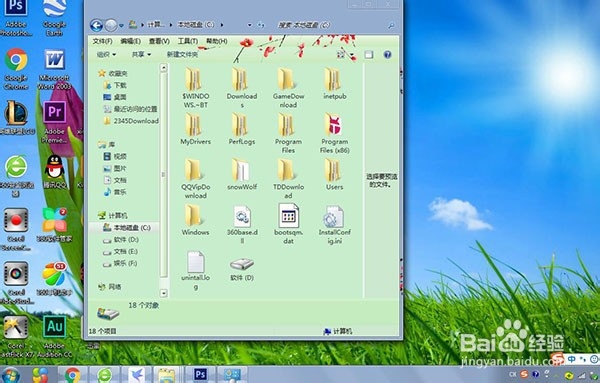Screen dimensions: 600x383
Task: Open the 帮助(H) menu
Action: (217, 41)
